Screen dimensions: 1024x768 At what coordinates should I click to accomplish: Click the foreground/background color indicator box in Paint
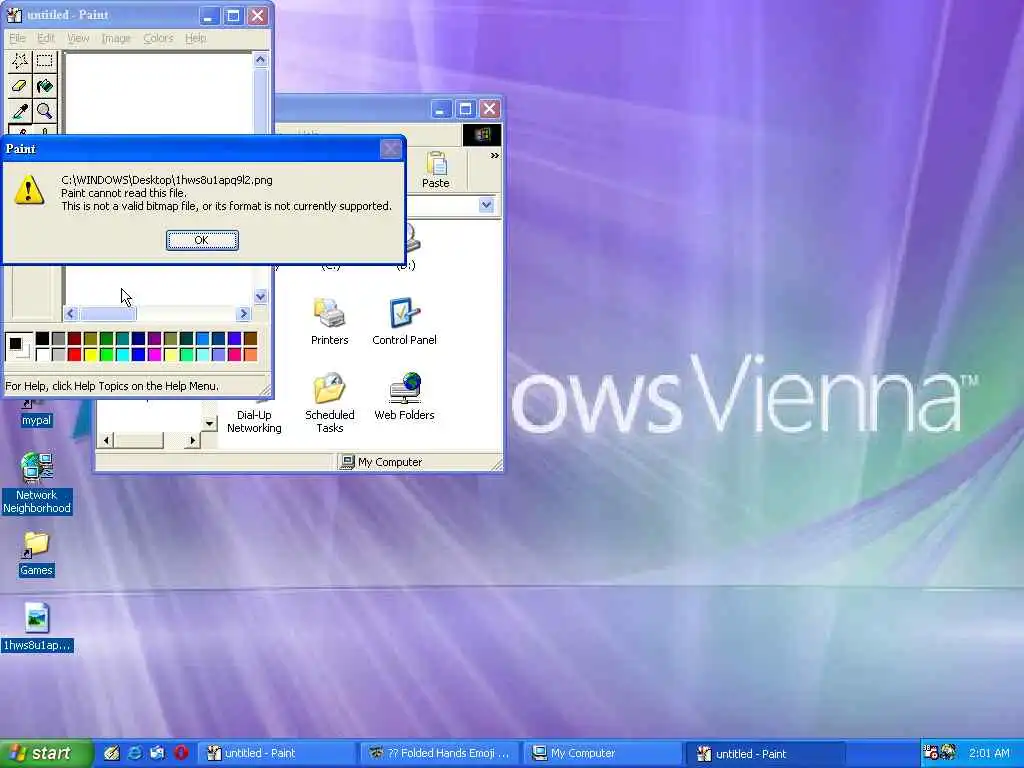click(18, 346)
